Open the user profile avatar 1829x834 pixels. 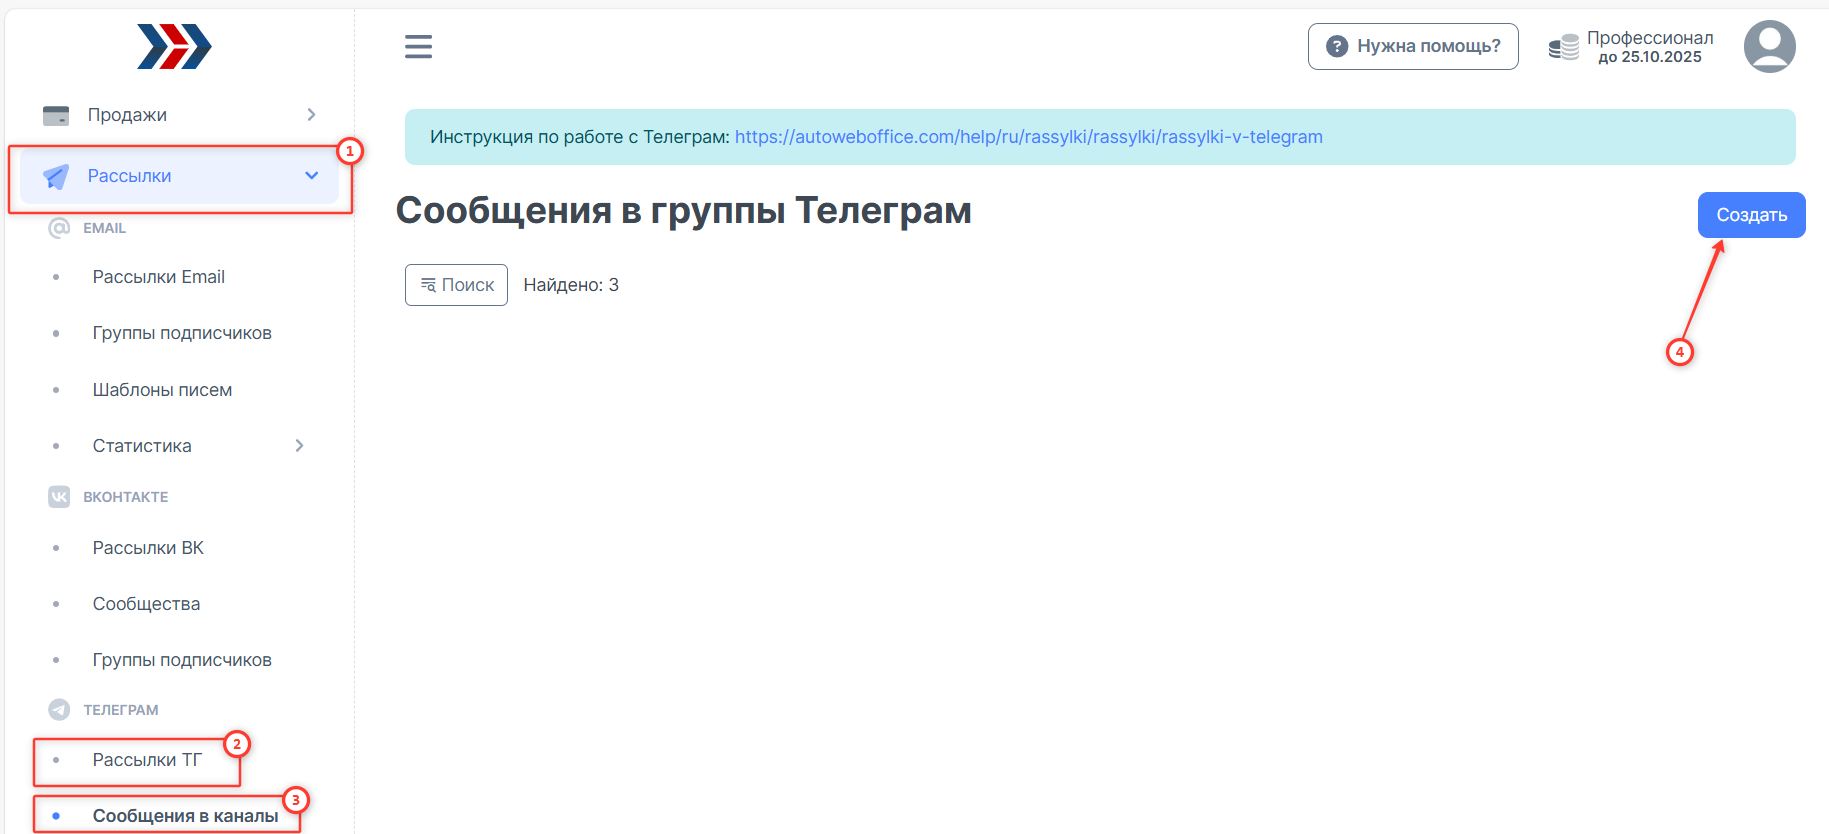tap(1769, 46)
